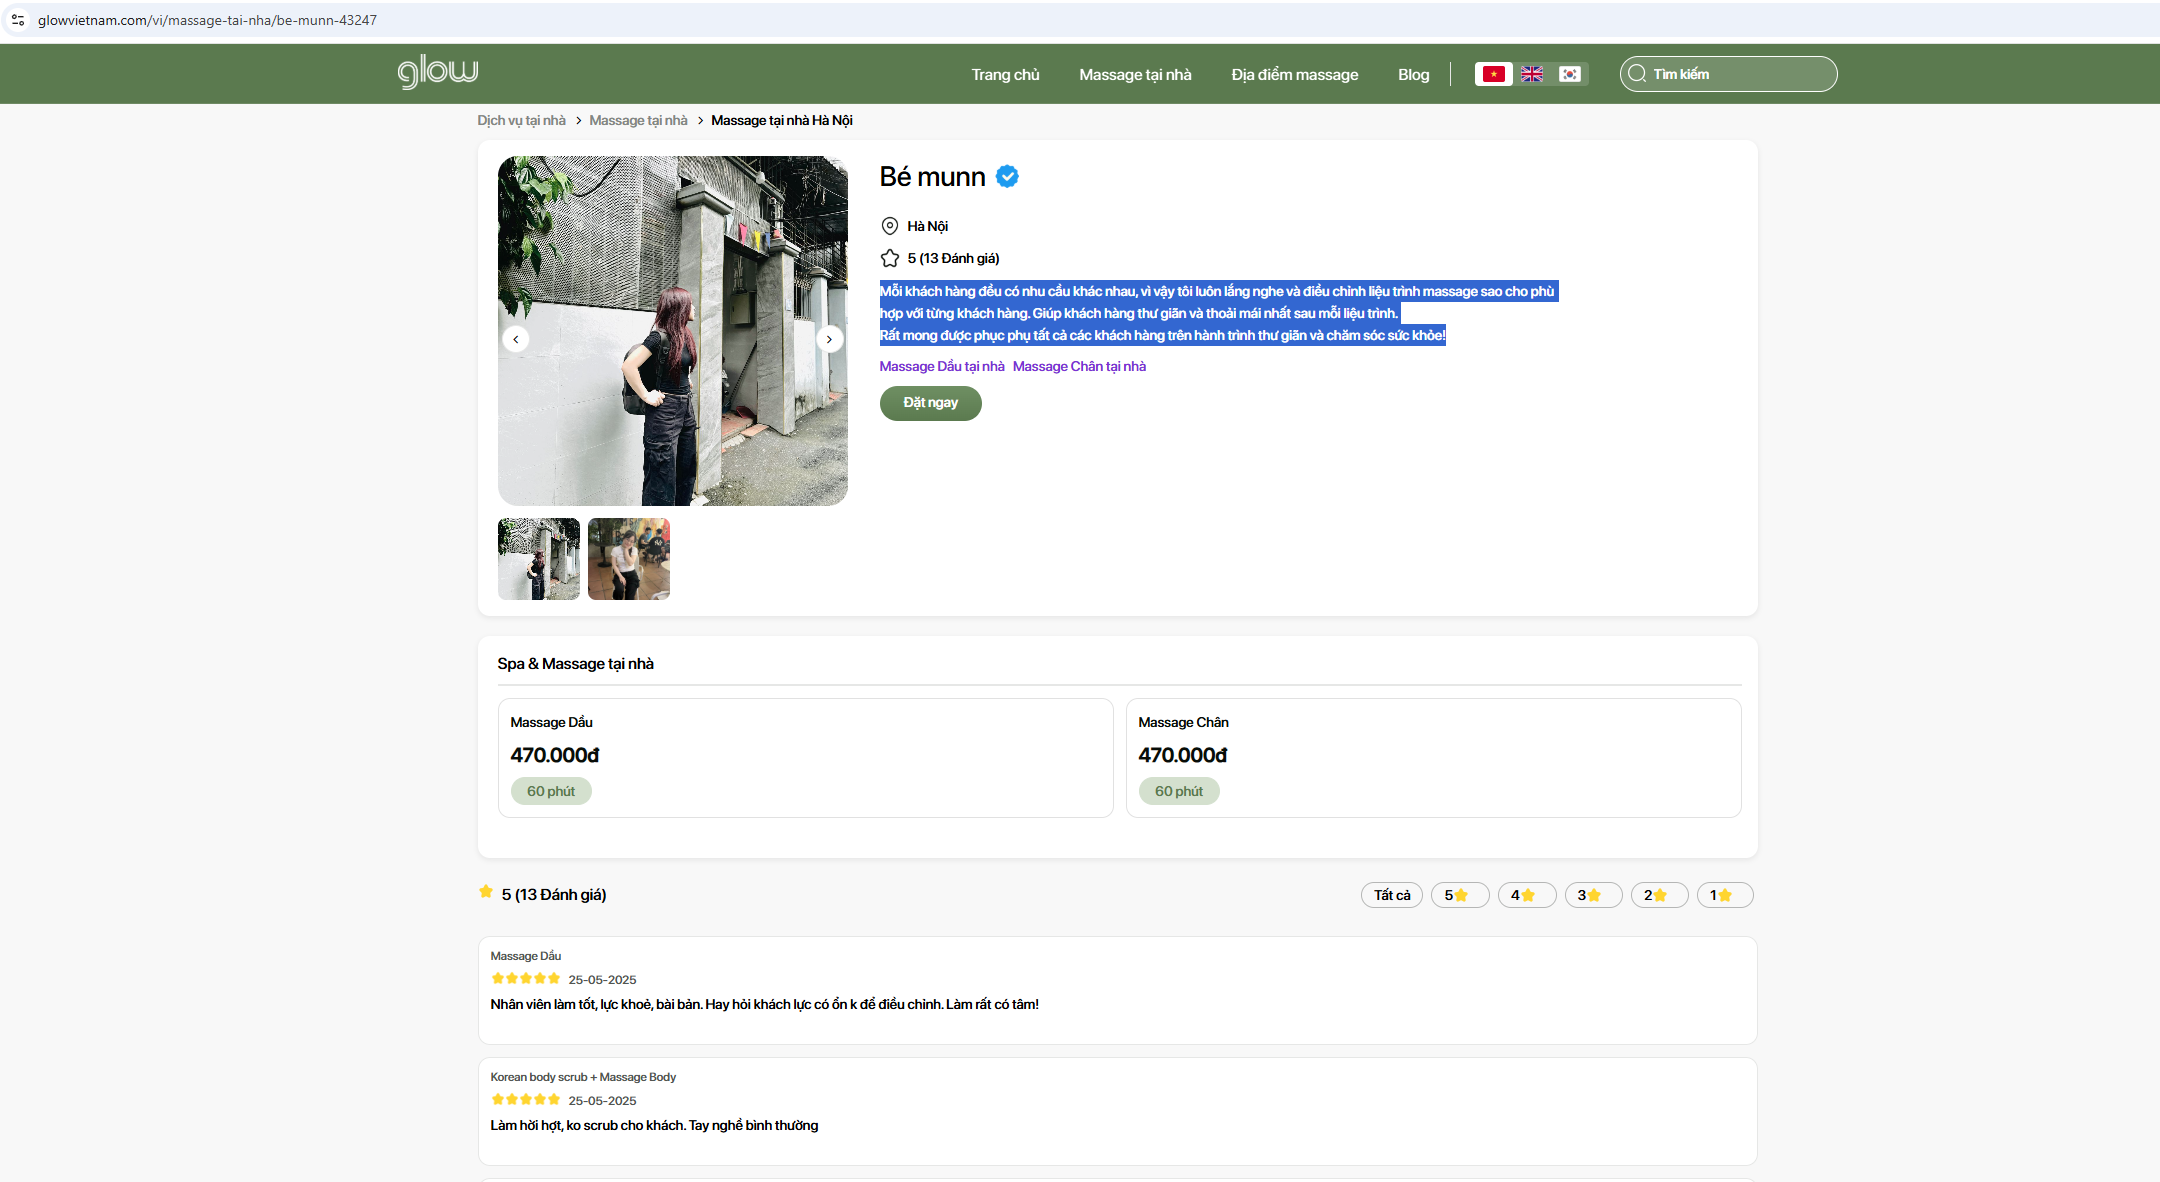Switch language to English UK flag
The image size is (2160, 1182).
coord(1531,74)
